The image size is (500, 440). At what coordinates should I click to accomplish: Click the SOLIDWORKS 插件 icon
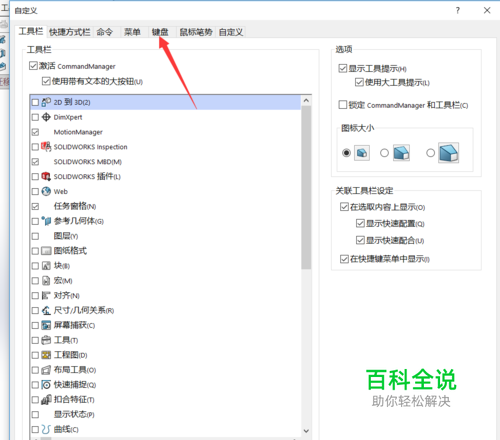point(46,176)
